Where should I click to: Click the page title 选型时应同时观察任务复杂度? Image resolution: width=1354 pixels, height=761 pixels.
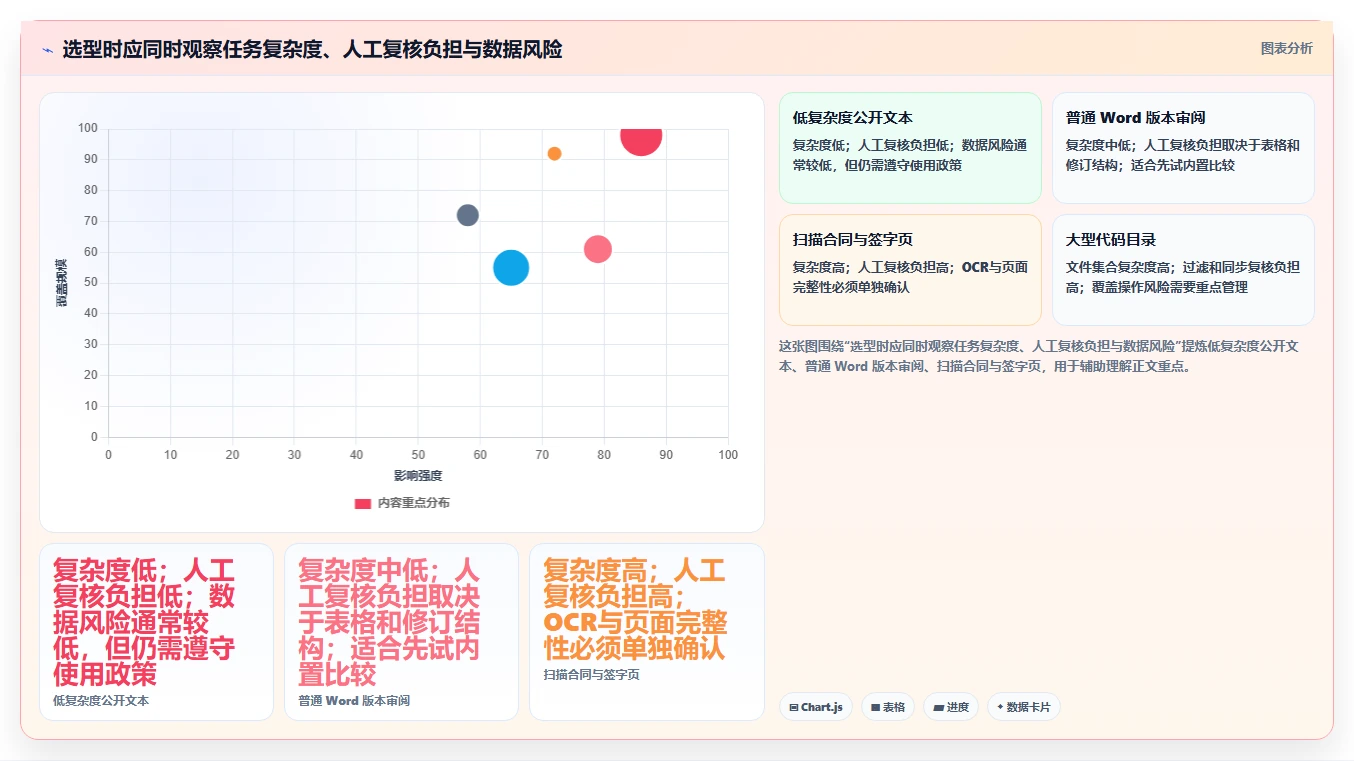point(312,49)
